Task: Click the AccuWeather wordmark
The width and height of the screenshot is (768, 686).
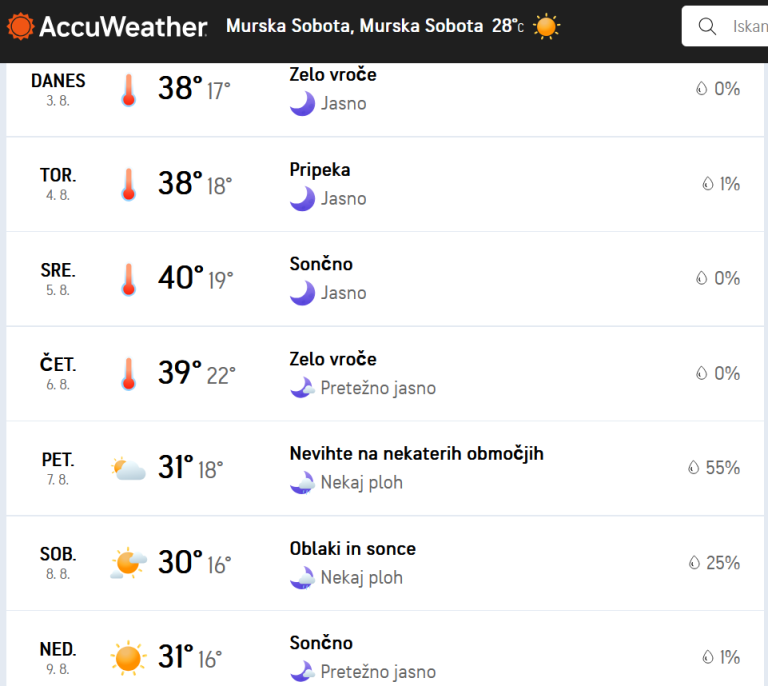Action: coord(123,26)
